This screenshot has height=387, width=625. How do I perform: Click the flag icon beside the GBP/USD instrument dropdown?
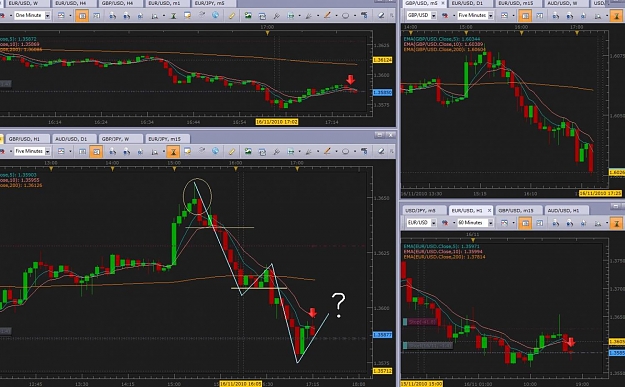(445, 16)
